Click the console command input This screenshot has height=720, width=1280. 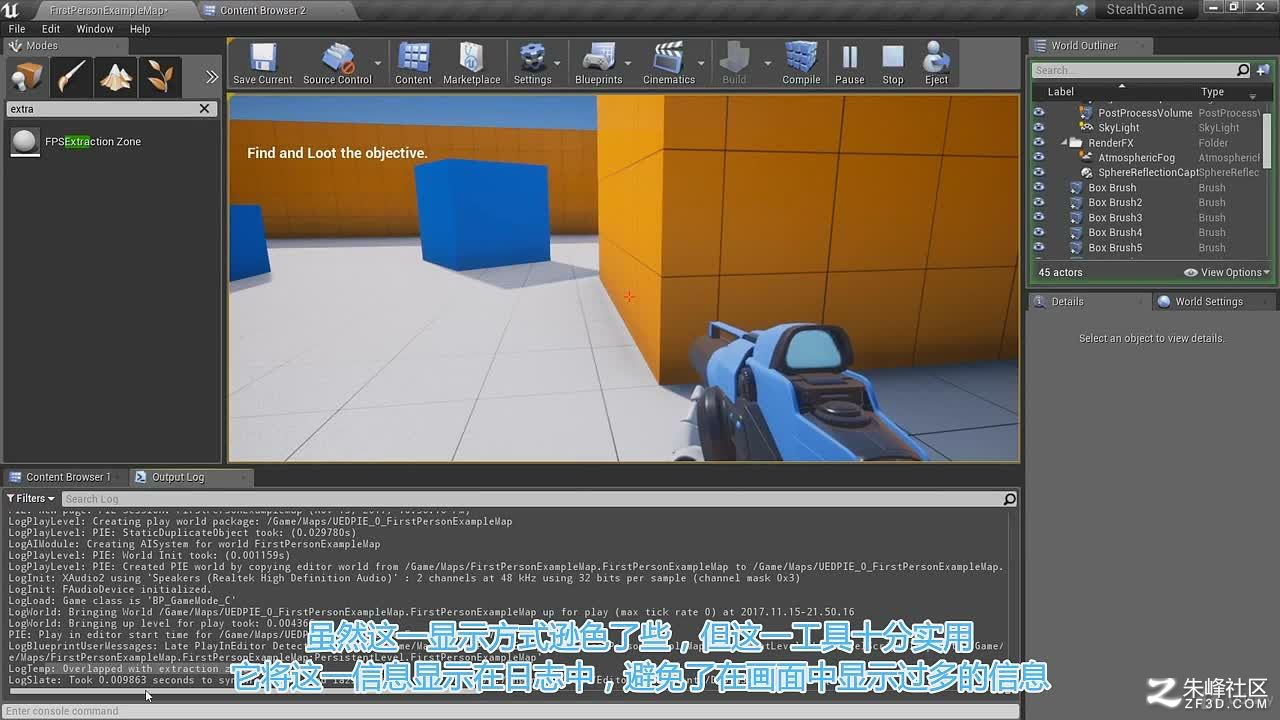pyautogui.click(x=510, y=711)
